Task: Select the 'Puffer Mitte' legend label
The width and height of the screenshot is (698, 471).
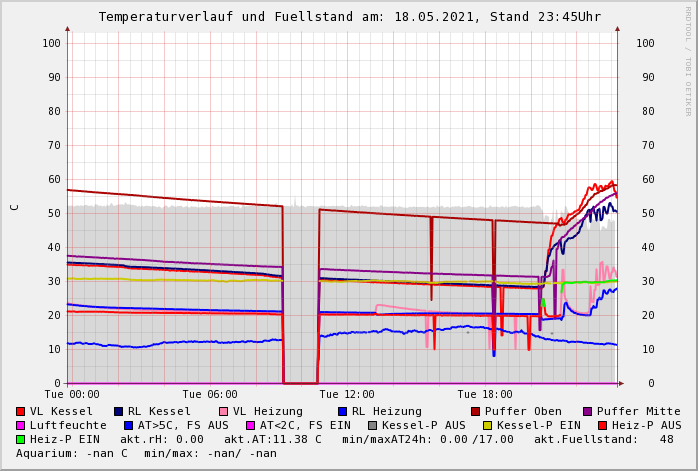Action: 639,411
